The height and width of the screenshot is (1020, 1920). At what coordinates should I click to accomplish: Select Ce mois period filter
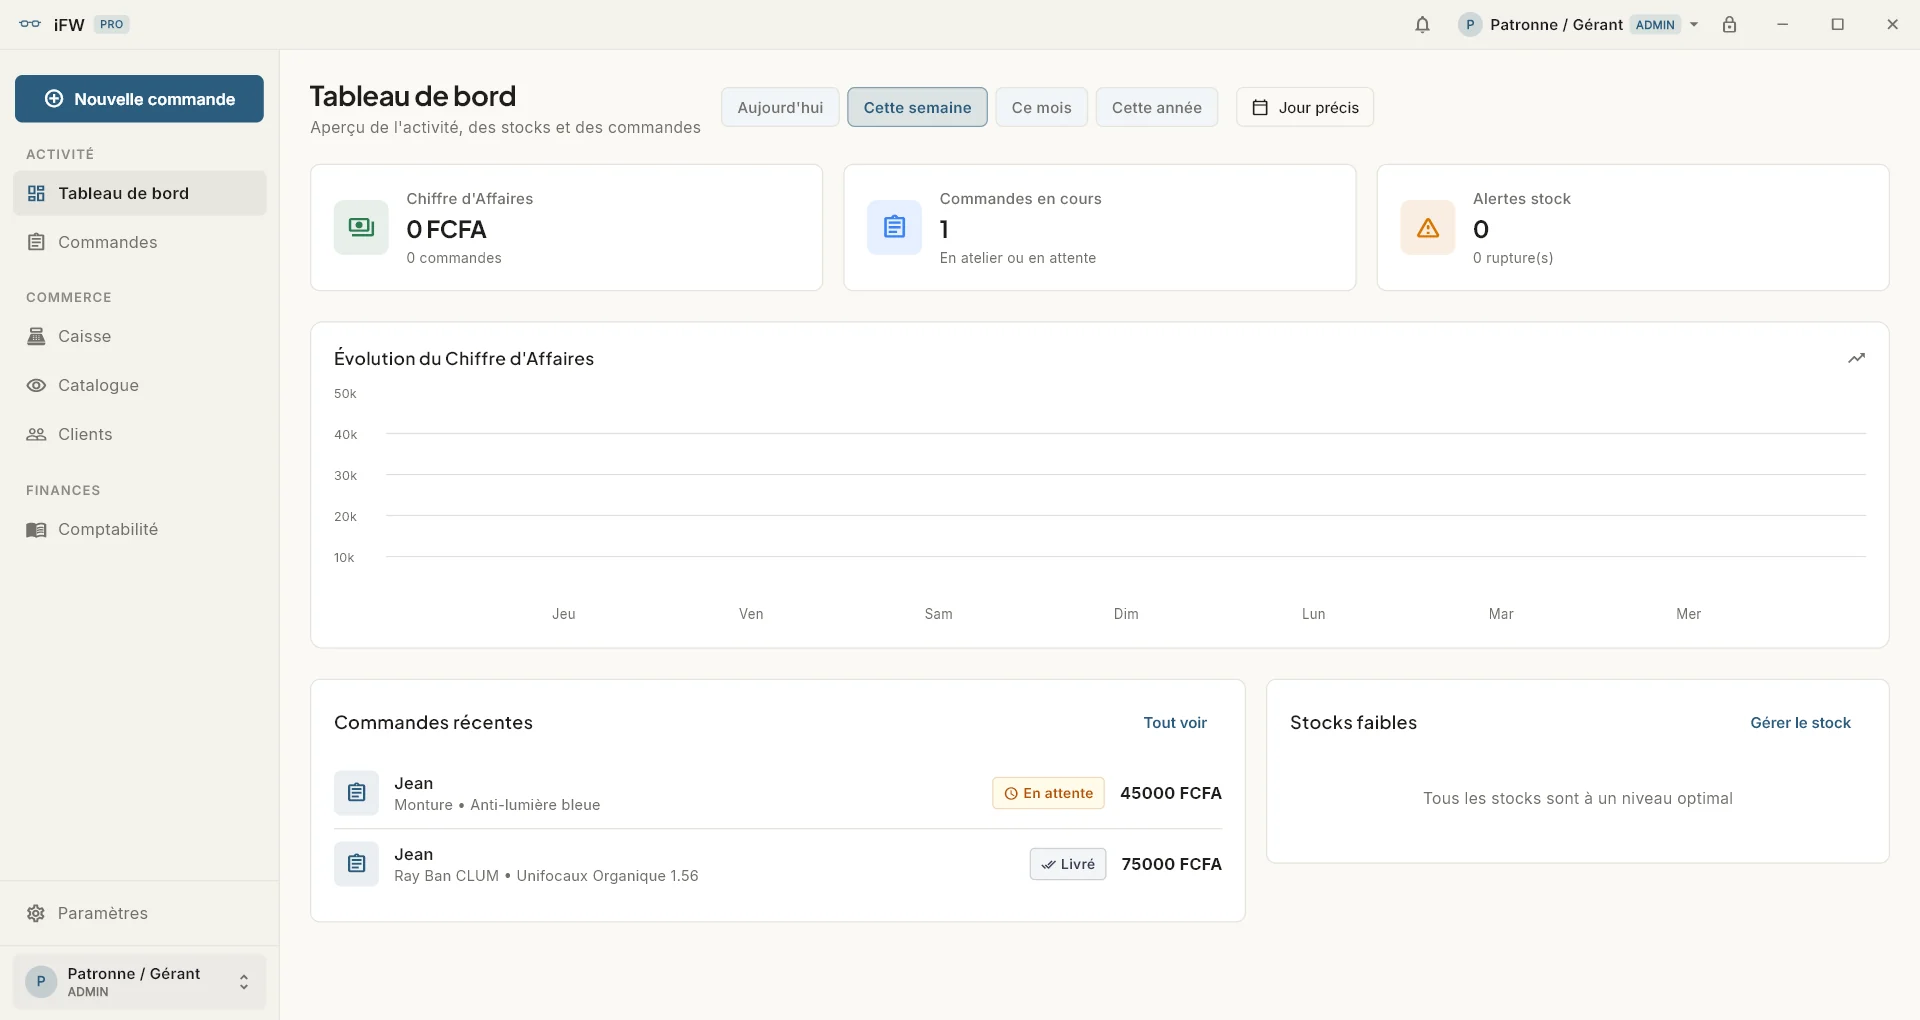pyautogui.click(x=1041, y=107)
